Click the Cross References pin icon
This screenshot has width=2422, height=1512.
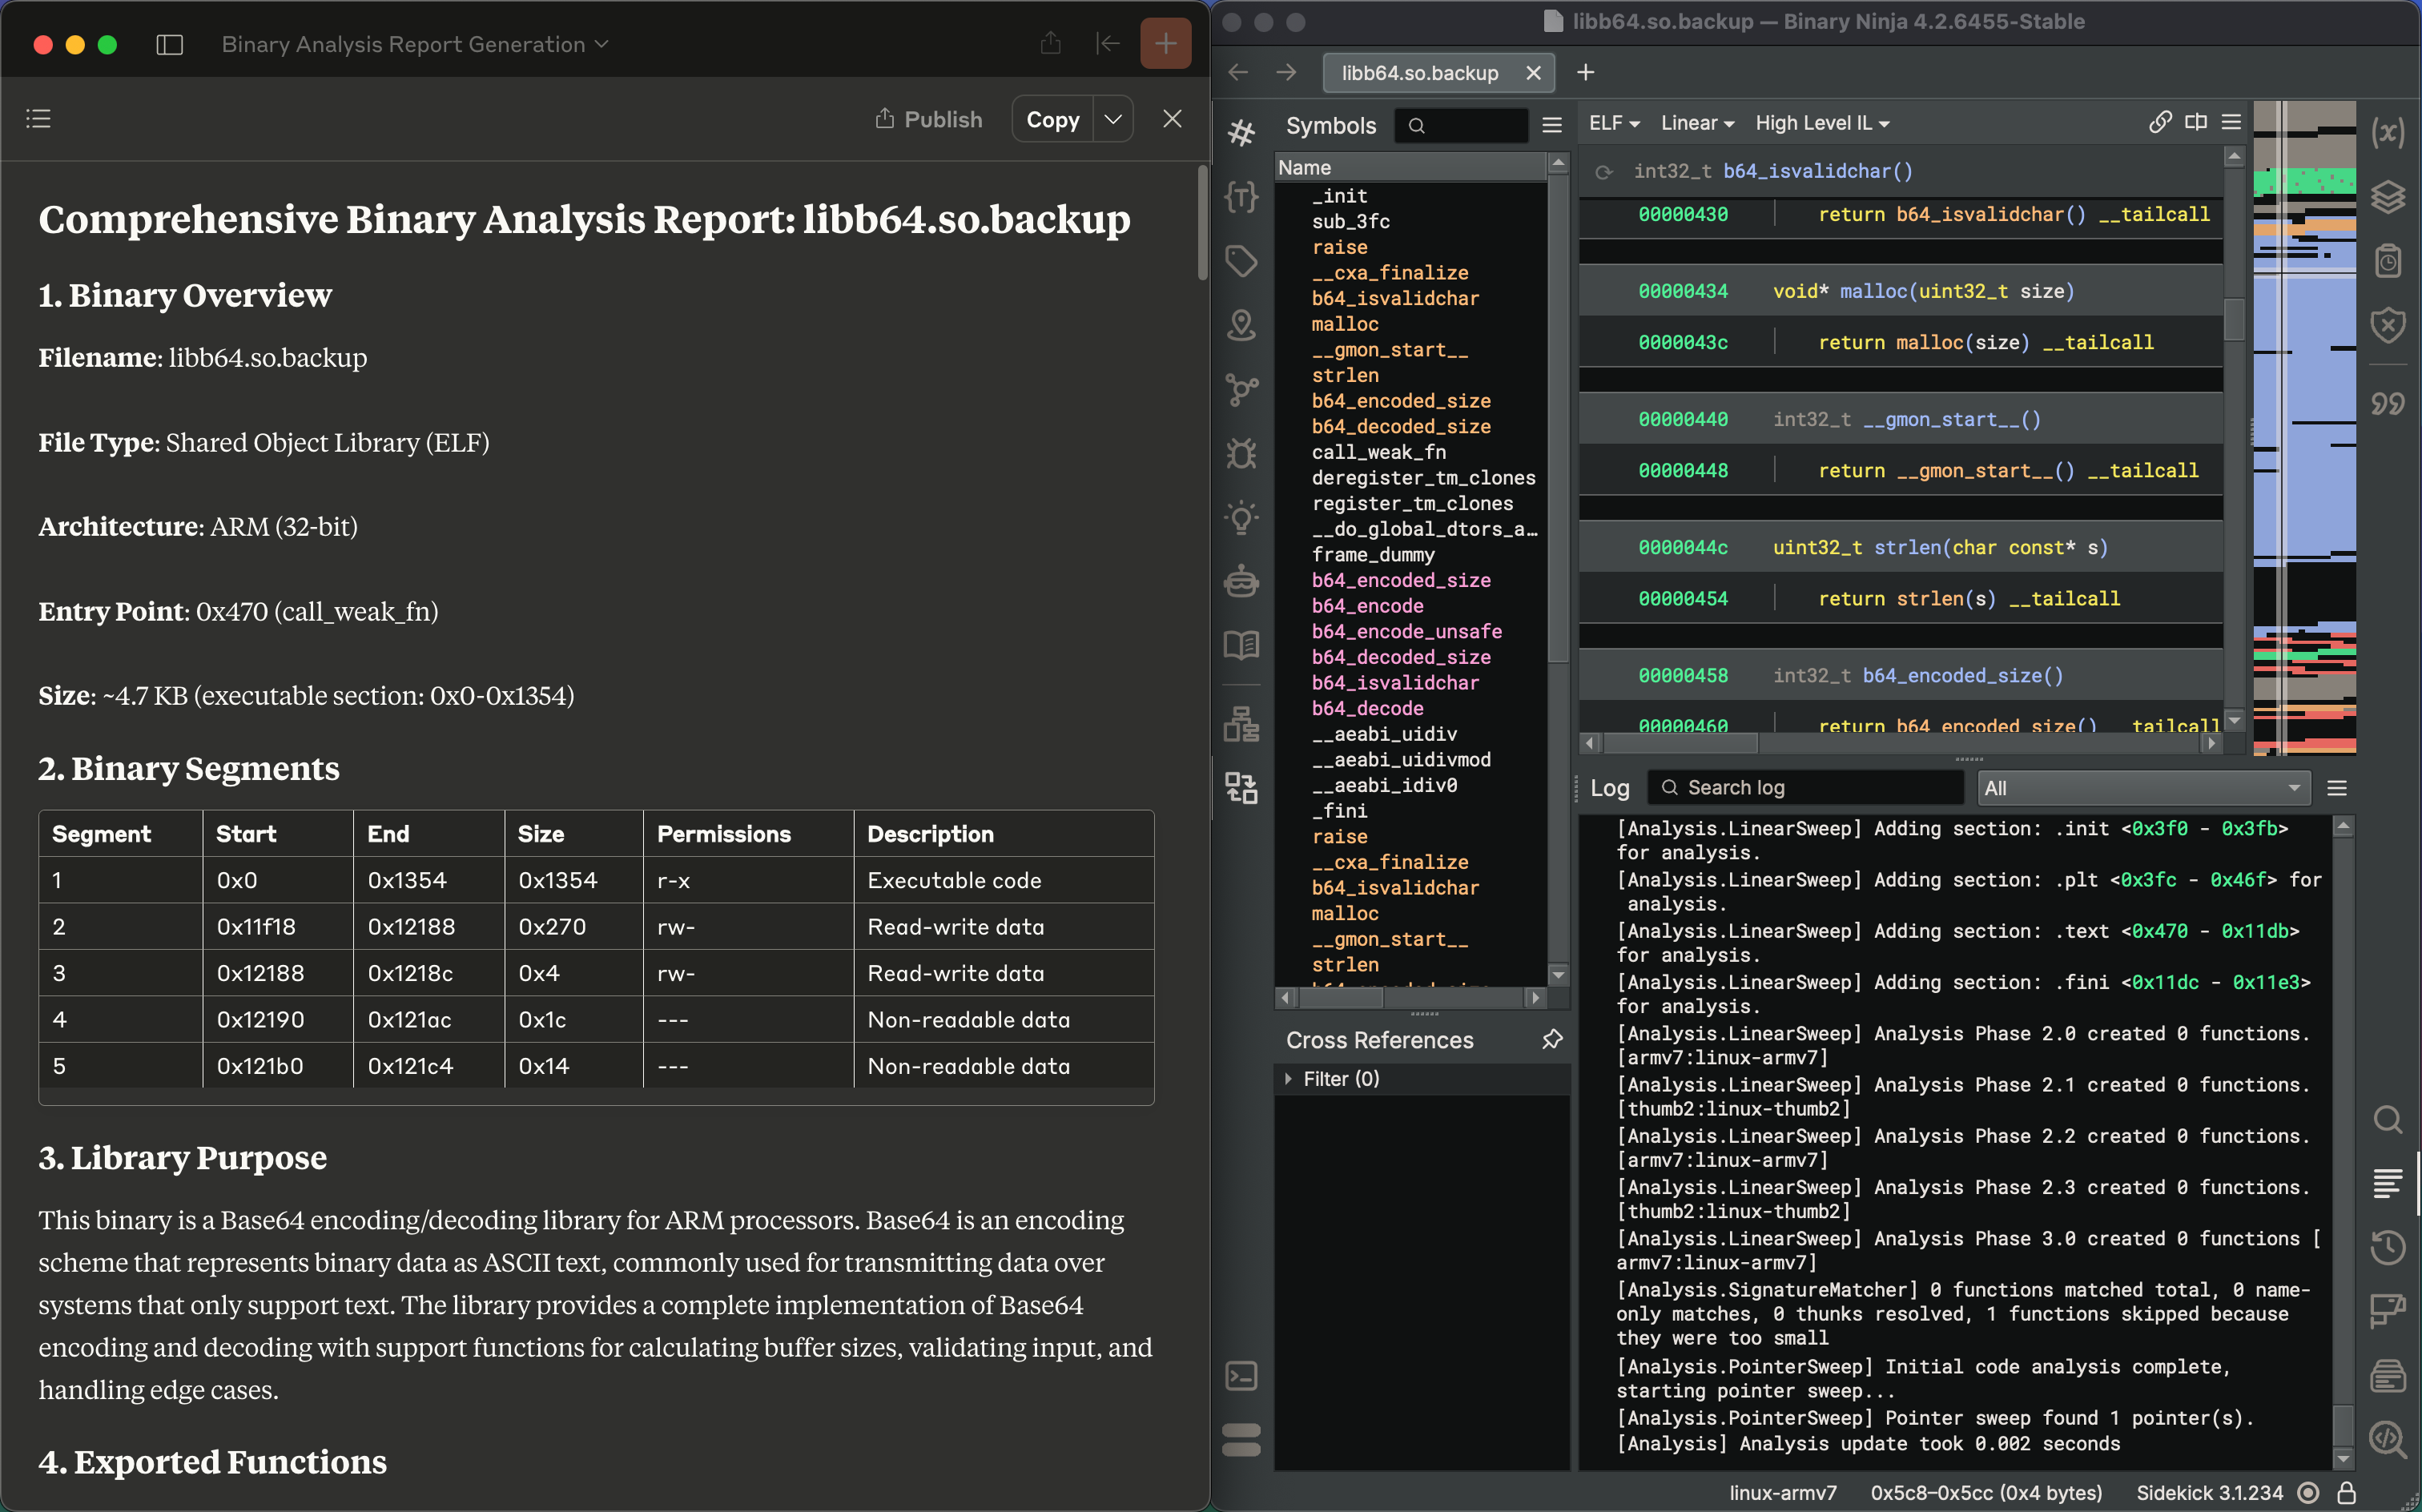[1551, 1040]
